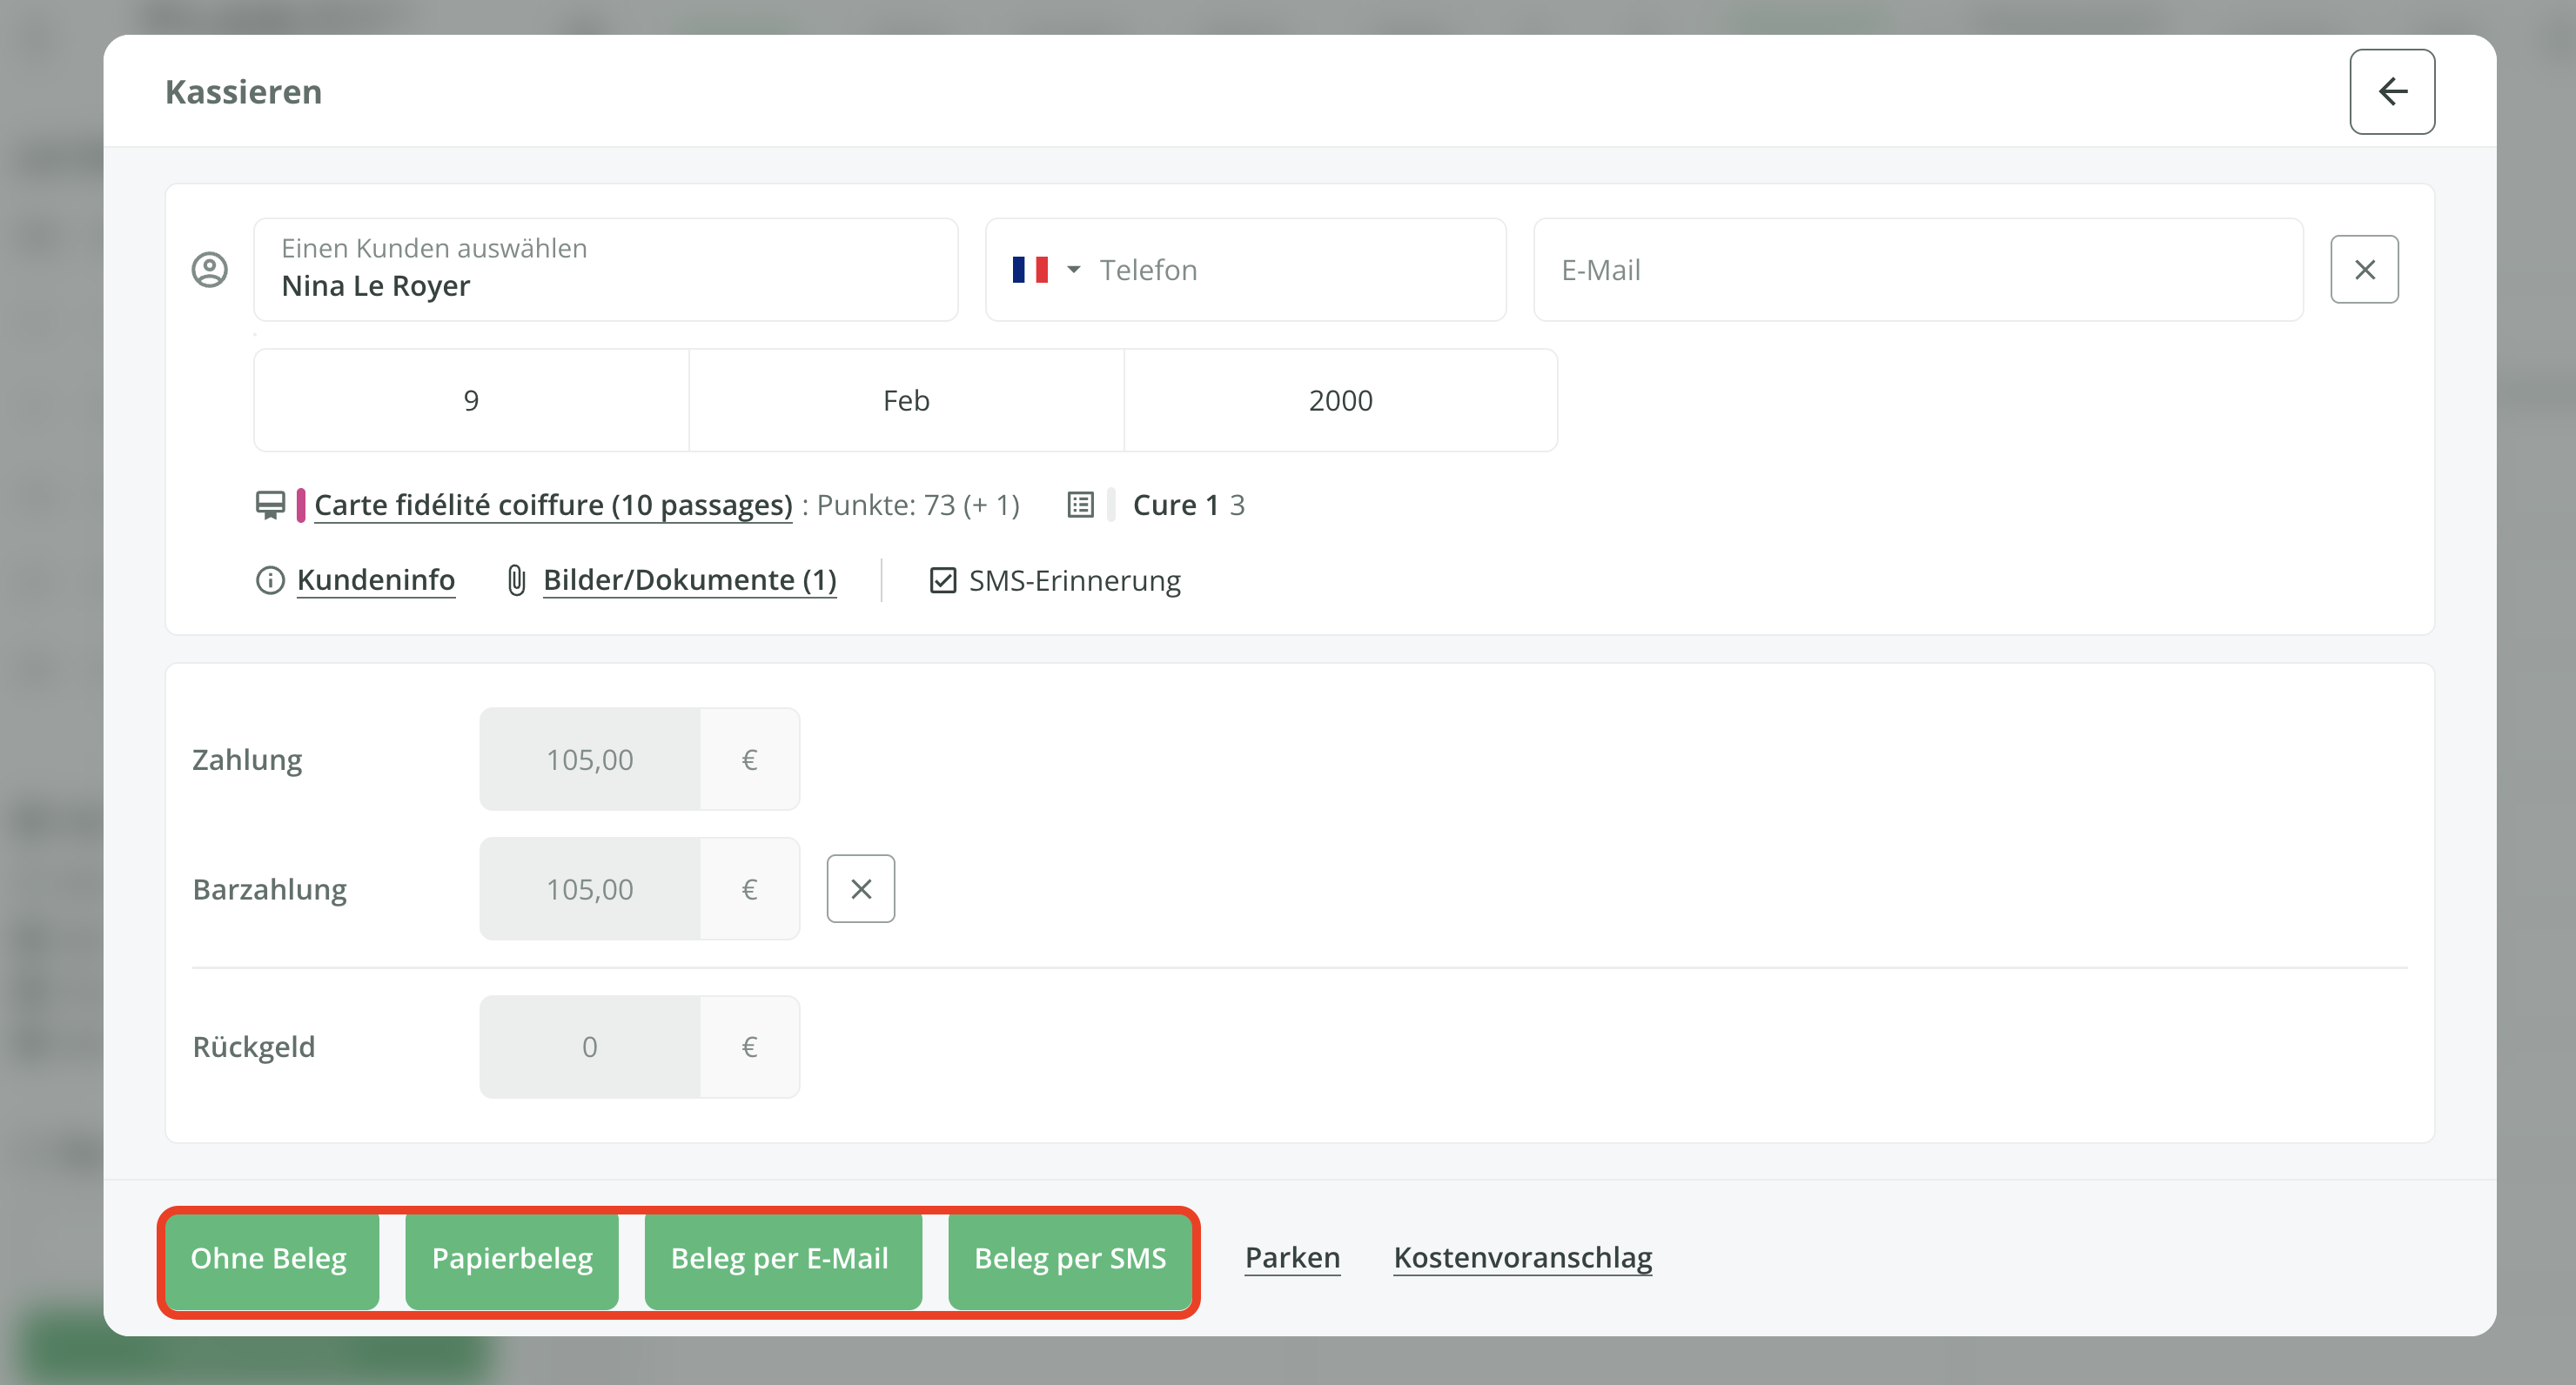Screen dimensions: 2576x1385
Task: Click the Cure list icon
Action: [x=1080, y=505]
